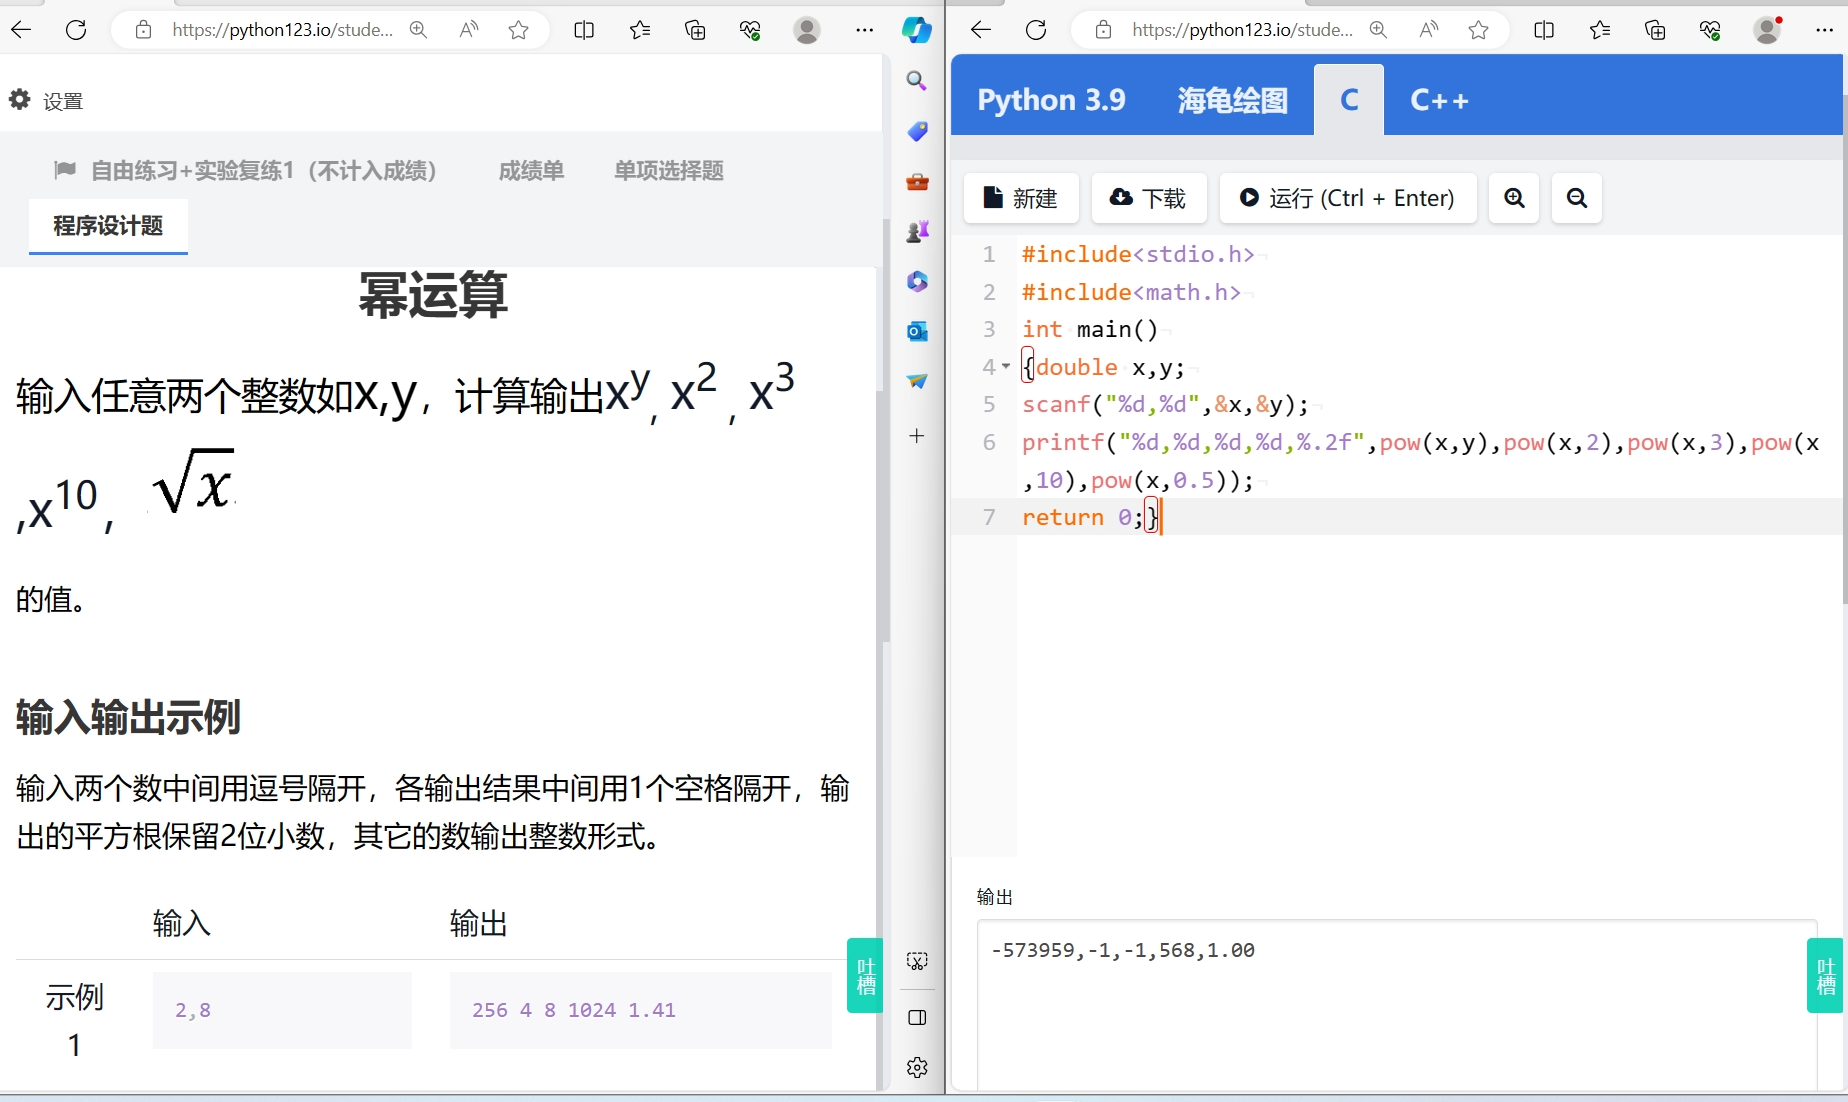The width and height of the screenshot is (1848, 1102).
Task: Open 设置 settings gear on left page
Action: (x=46, y=100)
